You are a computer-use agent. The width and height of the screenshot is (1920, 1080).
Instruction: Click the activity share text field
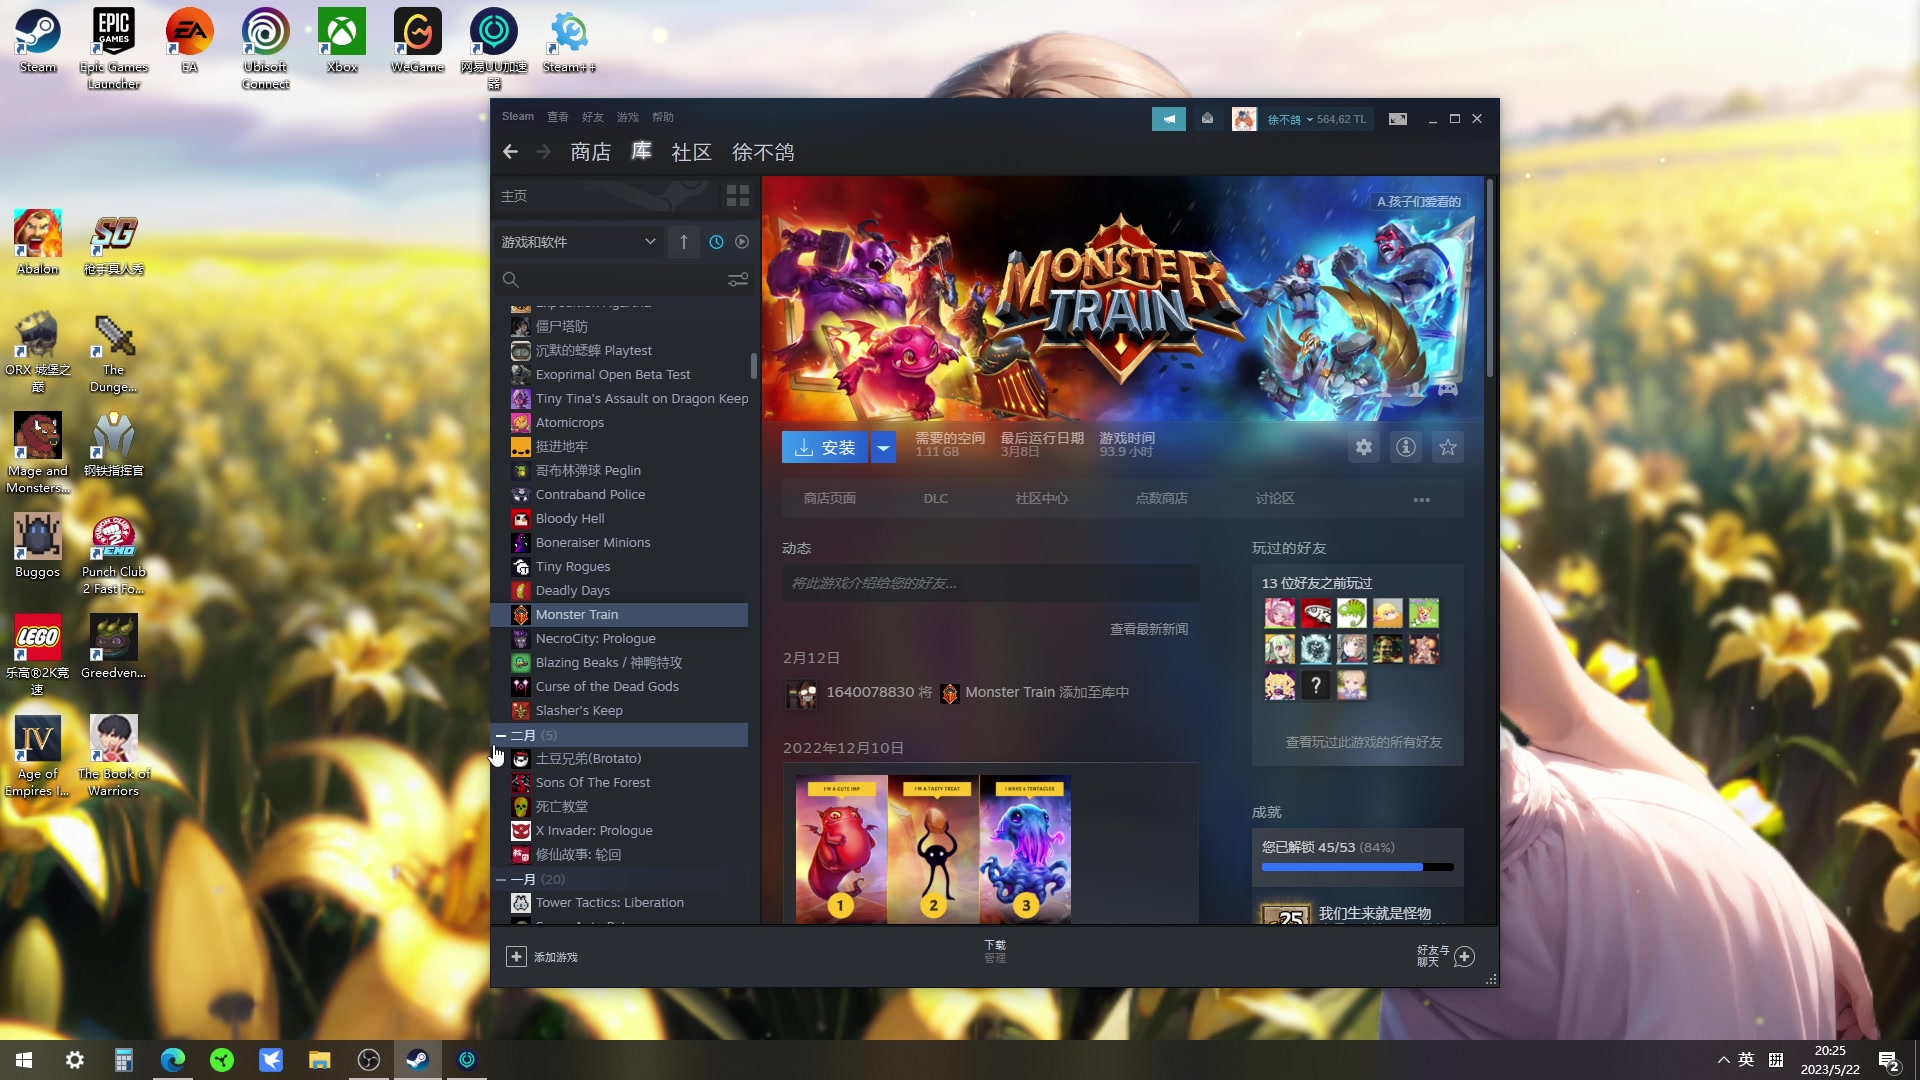click(991, 583)
